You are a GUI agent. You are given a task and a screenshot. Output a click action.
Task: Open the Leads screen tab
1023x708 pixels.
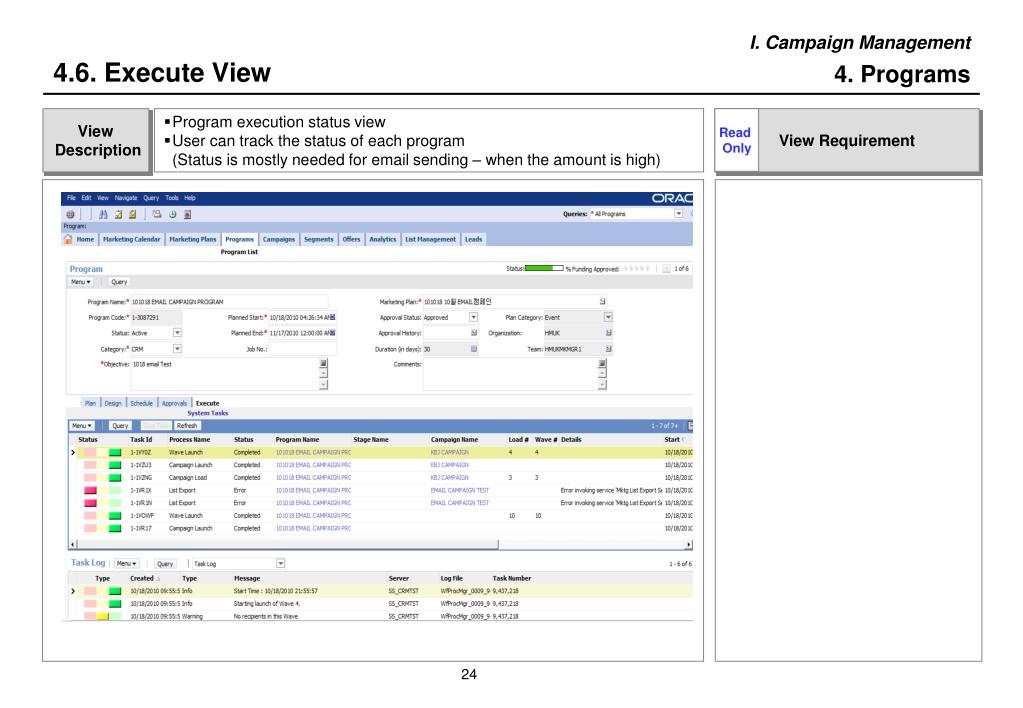474,239
